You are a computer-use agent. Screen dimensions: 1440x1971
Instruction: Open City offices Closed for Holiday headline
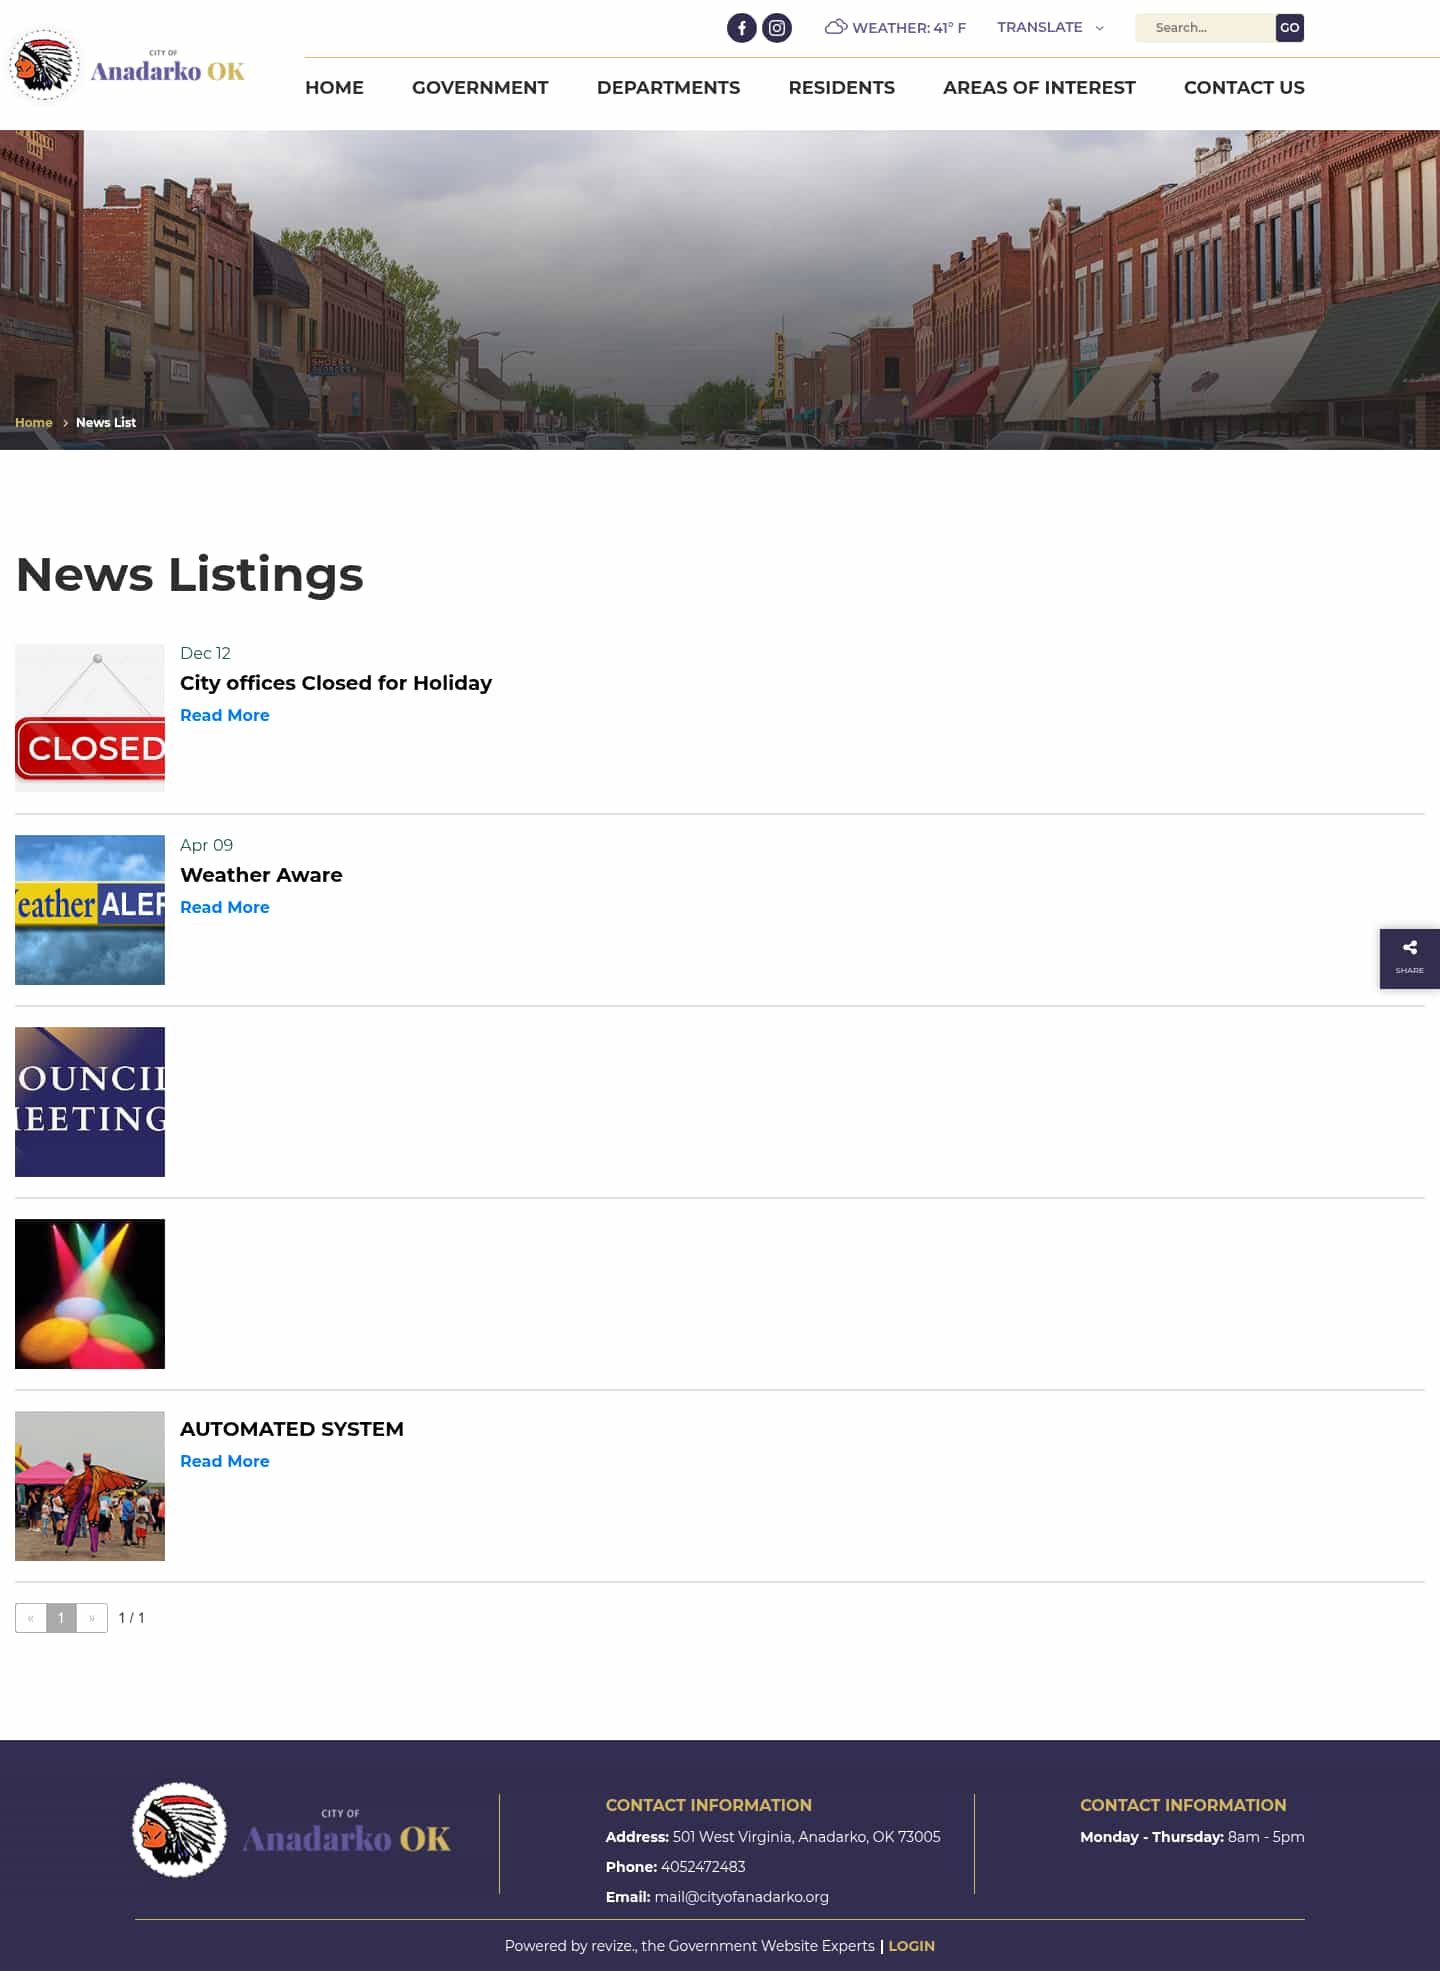pyautogui.click(x=336, y=683)
